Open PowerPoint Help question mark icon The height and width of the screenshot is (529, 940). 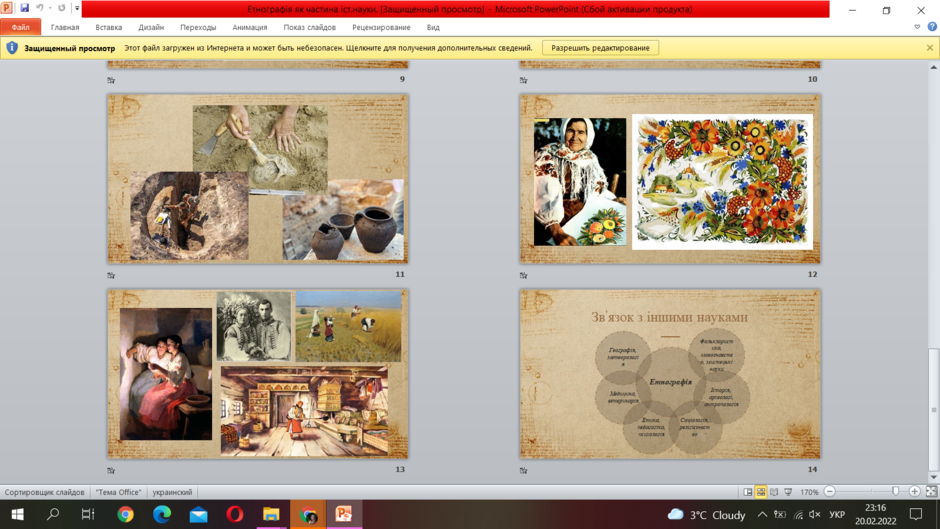pyautogui.click(x=932, y=27)
